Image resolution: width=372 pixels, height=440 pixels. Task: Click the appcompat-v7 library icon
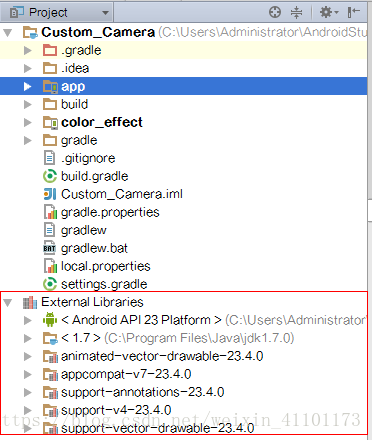pos(50,375)
